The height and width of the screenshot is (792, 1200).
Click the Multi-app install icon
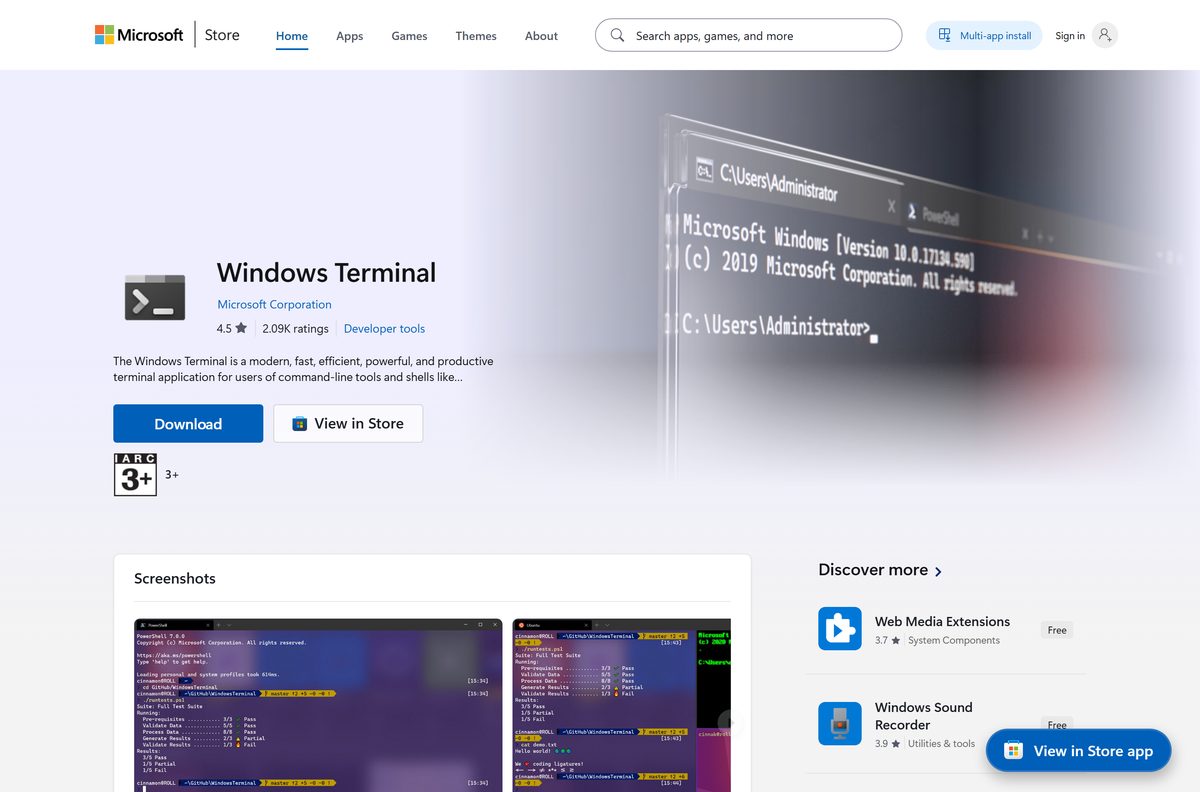[x=944, y=36]
